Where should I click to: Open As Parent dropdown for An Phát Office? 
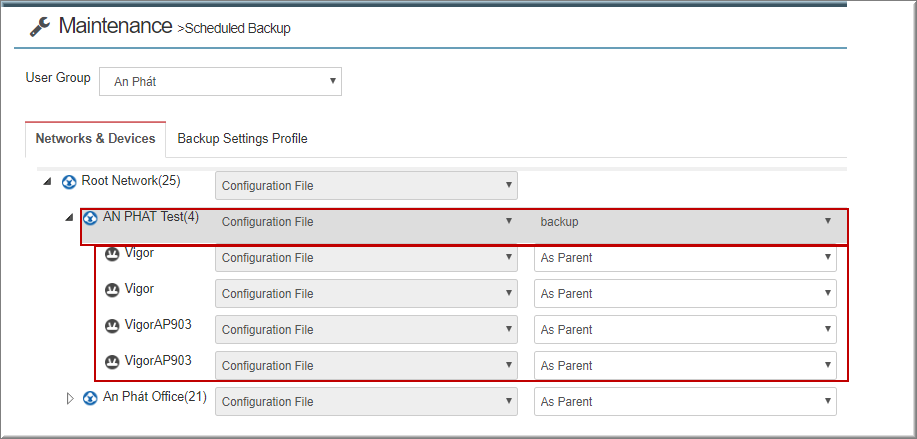pos(685,402)
